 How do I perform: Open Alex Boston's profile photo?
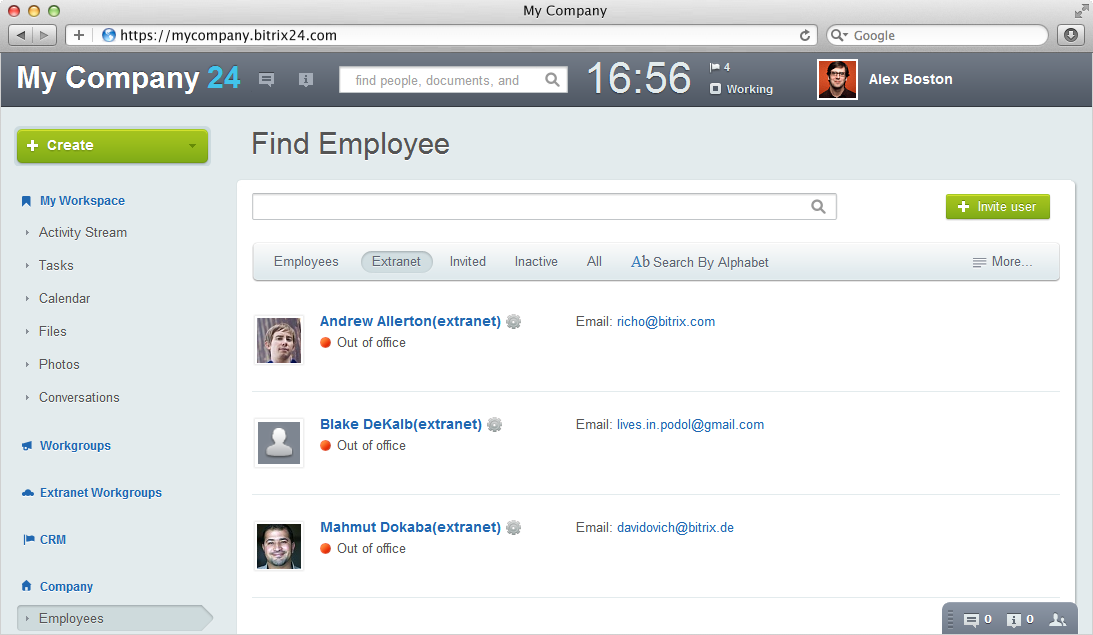click(x=837, y=79)
